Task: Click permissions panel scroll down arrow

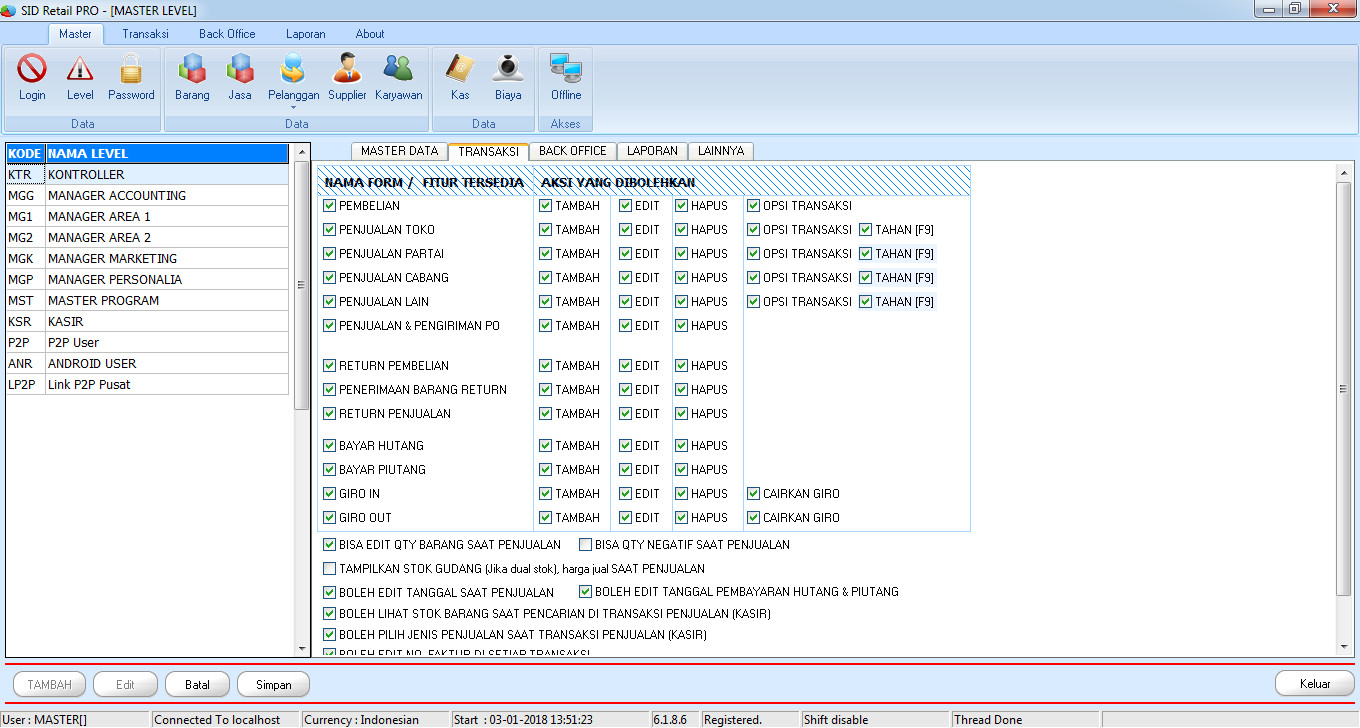Action: [x=1344, y=647]
